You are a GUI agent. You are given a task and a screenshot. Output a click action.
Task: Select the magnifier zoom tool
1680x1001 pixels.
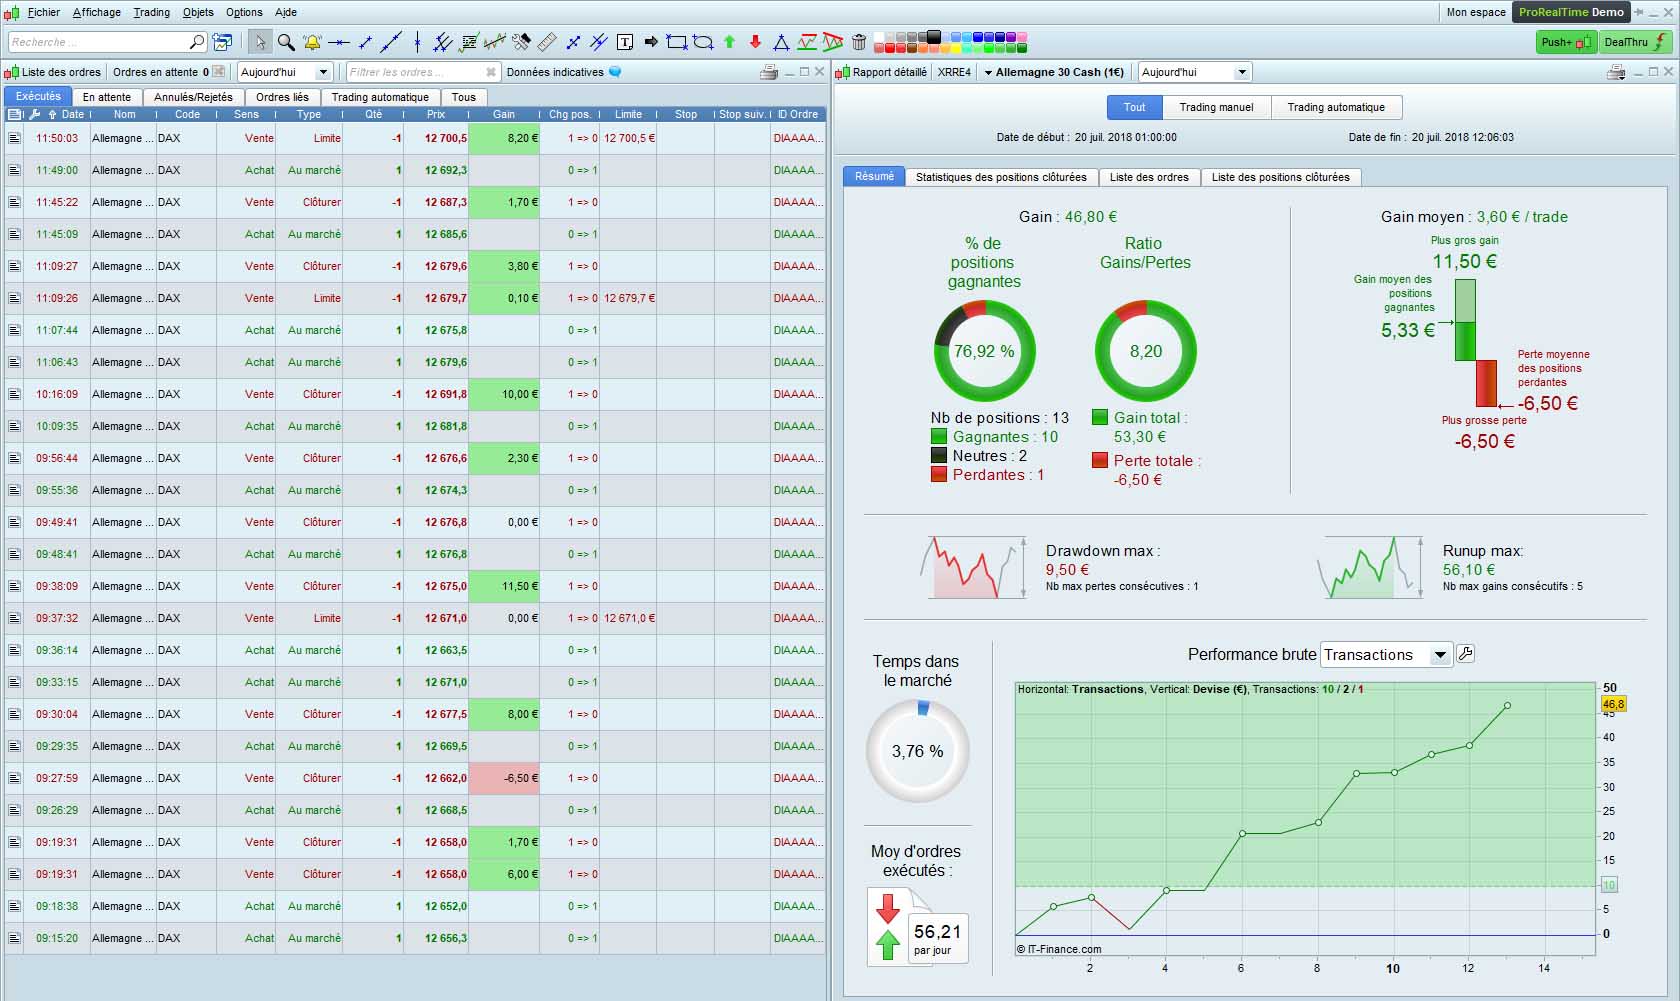pos(286,42)
